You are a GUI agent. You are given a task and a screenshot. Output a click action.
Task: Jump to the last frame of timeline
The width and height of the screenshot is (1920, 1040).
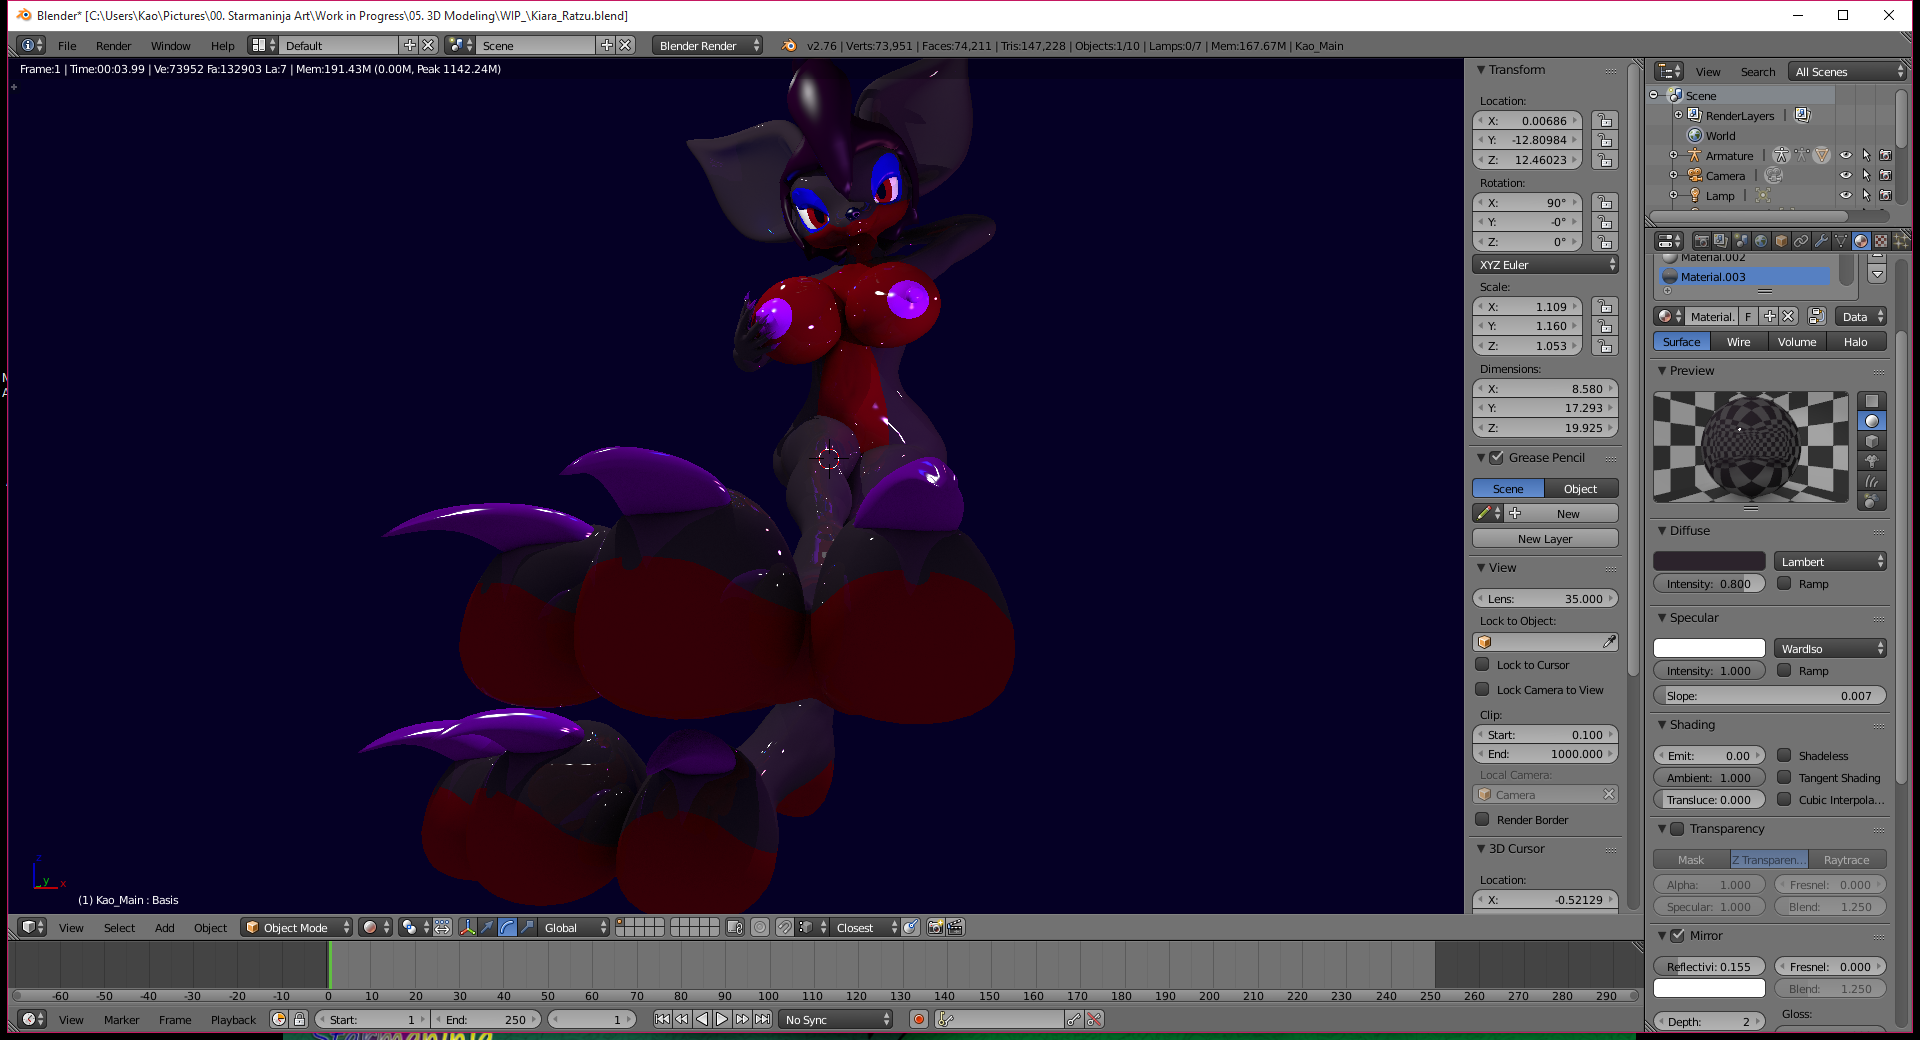tap(763, 1019)
